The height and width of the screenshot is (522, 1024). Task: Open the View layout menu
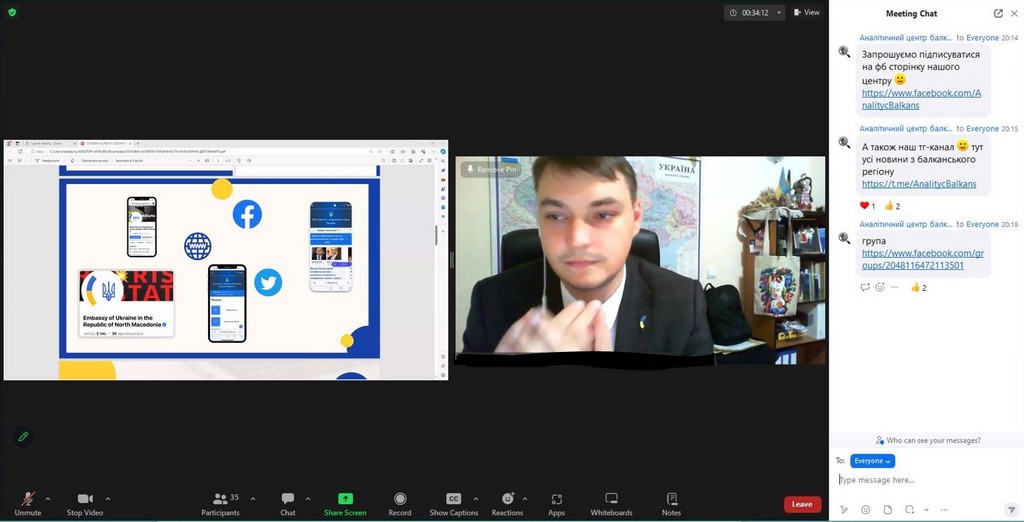[806, 13]
